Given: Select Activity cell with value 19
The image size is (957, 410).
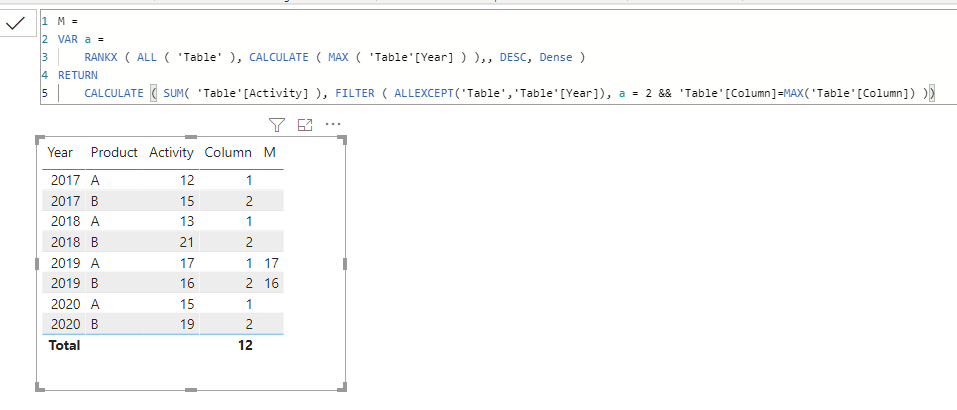Looking at the screenshot, I should pos(187,325).
